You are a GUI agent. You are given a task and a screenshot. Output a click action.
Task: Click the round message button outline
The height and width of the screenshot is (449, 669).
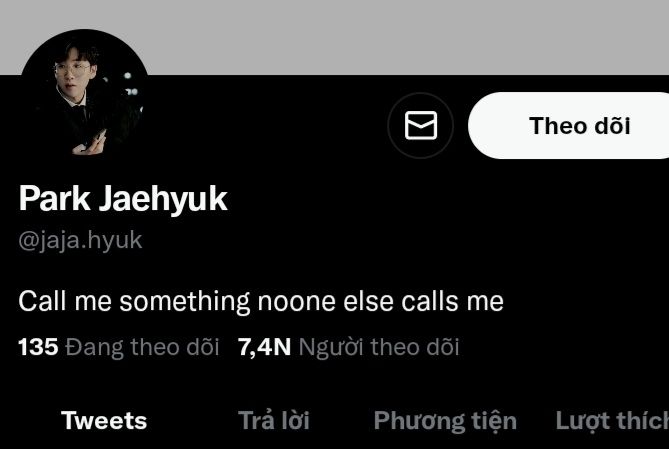pos(421,125)
